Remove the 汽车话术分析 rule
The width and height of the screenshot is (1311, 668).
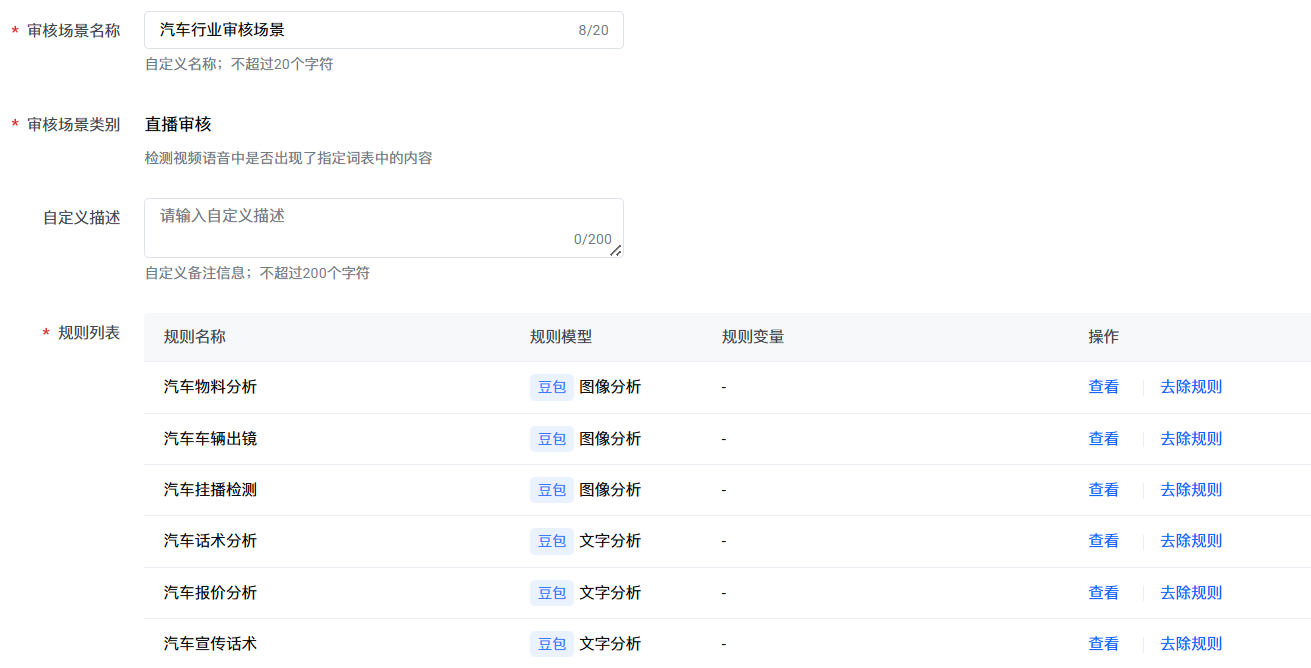tap(1190, 541)
